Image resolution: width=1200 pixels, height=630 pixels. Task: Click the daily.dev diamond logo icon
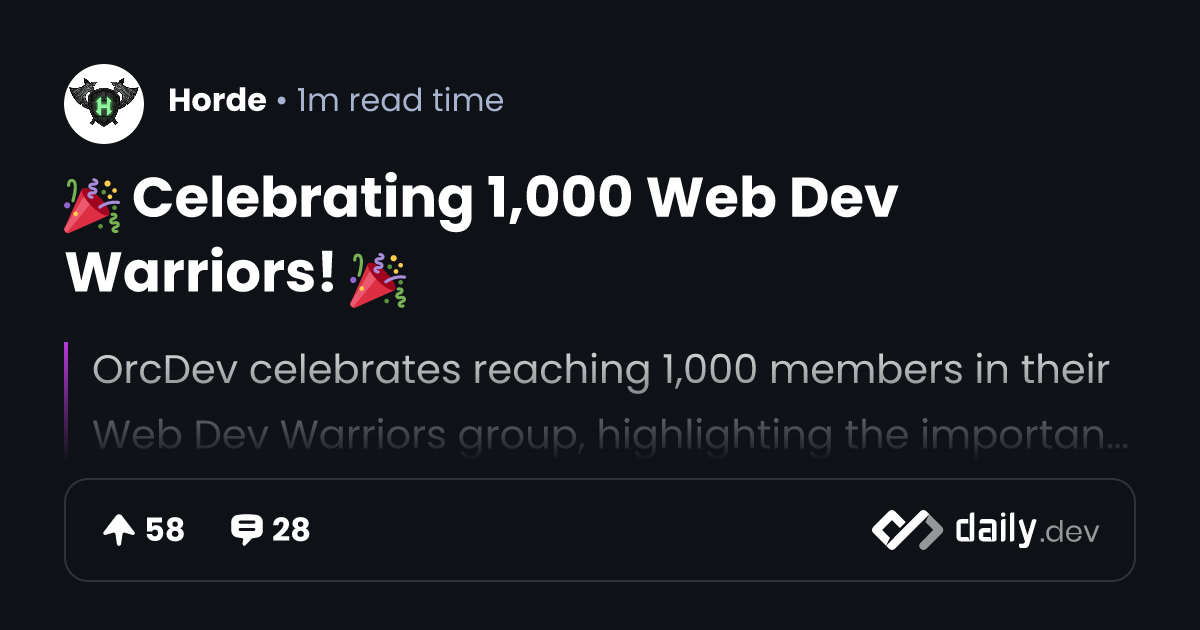pyautogui.click(x=906, y=530)
